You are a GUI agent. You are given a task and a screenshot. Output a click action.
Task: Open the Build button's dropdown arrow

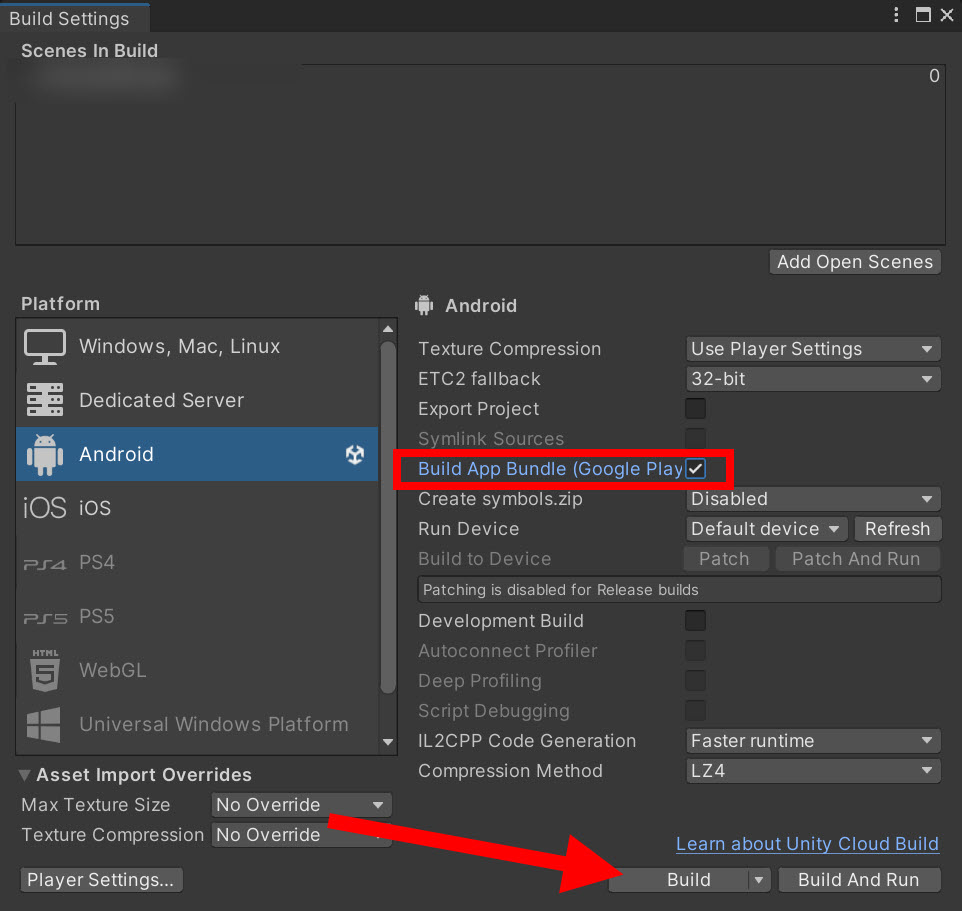click(759, 880)
